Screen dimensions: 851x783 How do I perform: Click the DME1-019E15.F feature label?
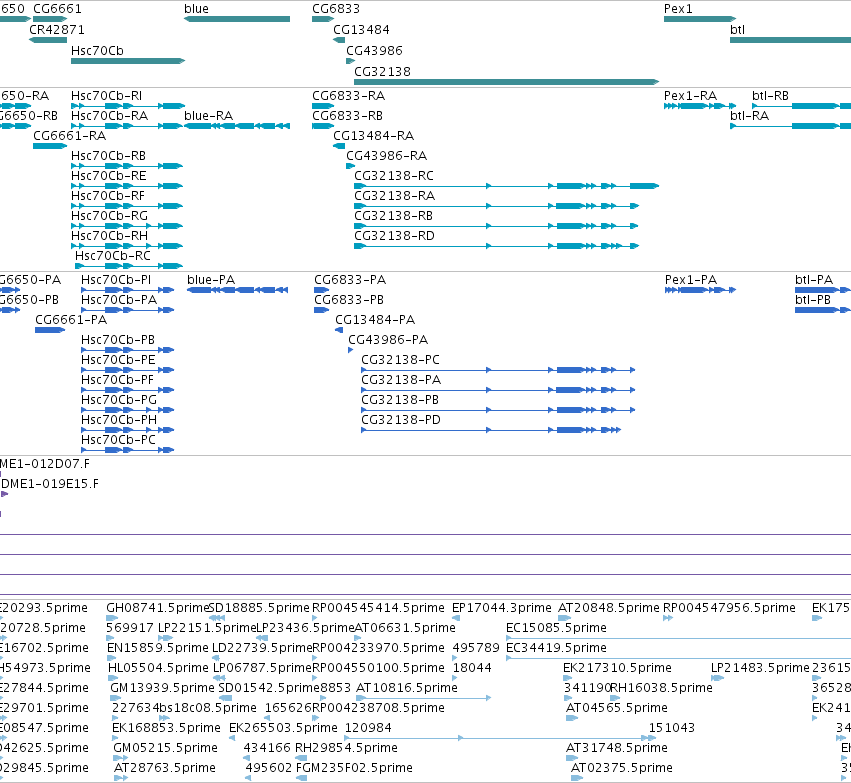50,483
